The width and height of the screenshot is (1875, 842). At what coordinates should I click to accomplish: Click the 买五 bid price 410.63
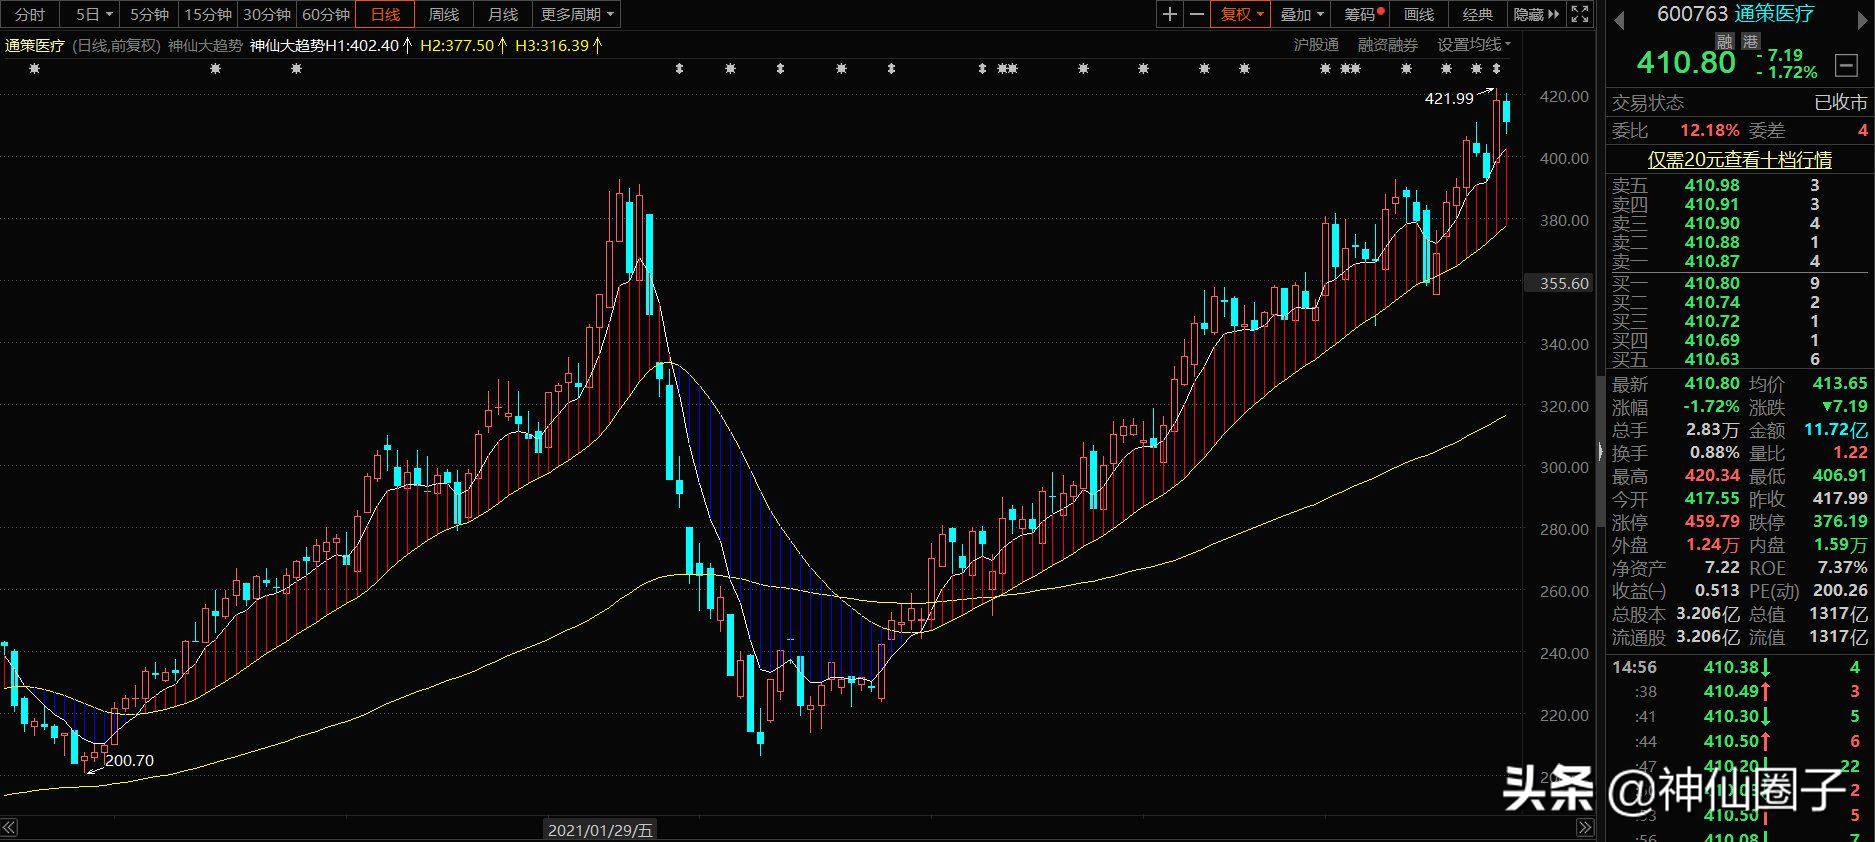[x=1712, y=359]
